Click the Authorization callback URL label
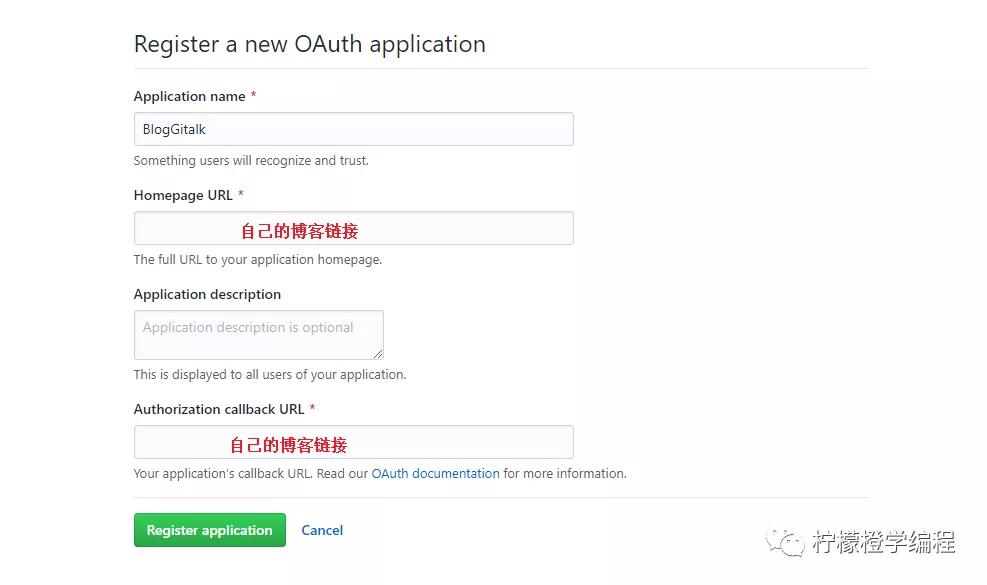Image resolution: width=987 pixels, height=585 pixels. pos(219,409)
